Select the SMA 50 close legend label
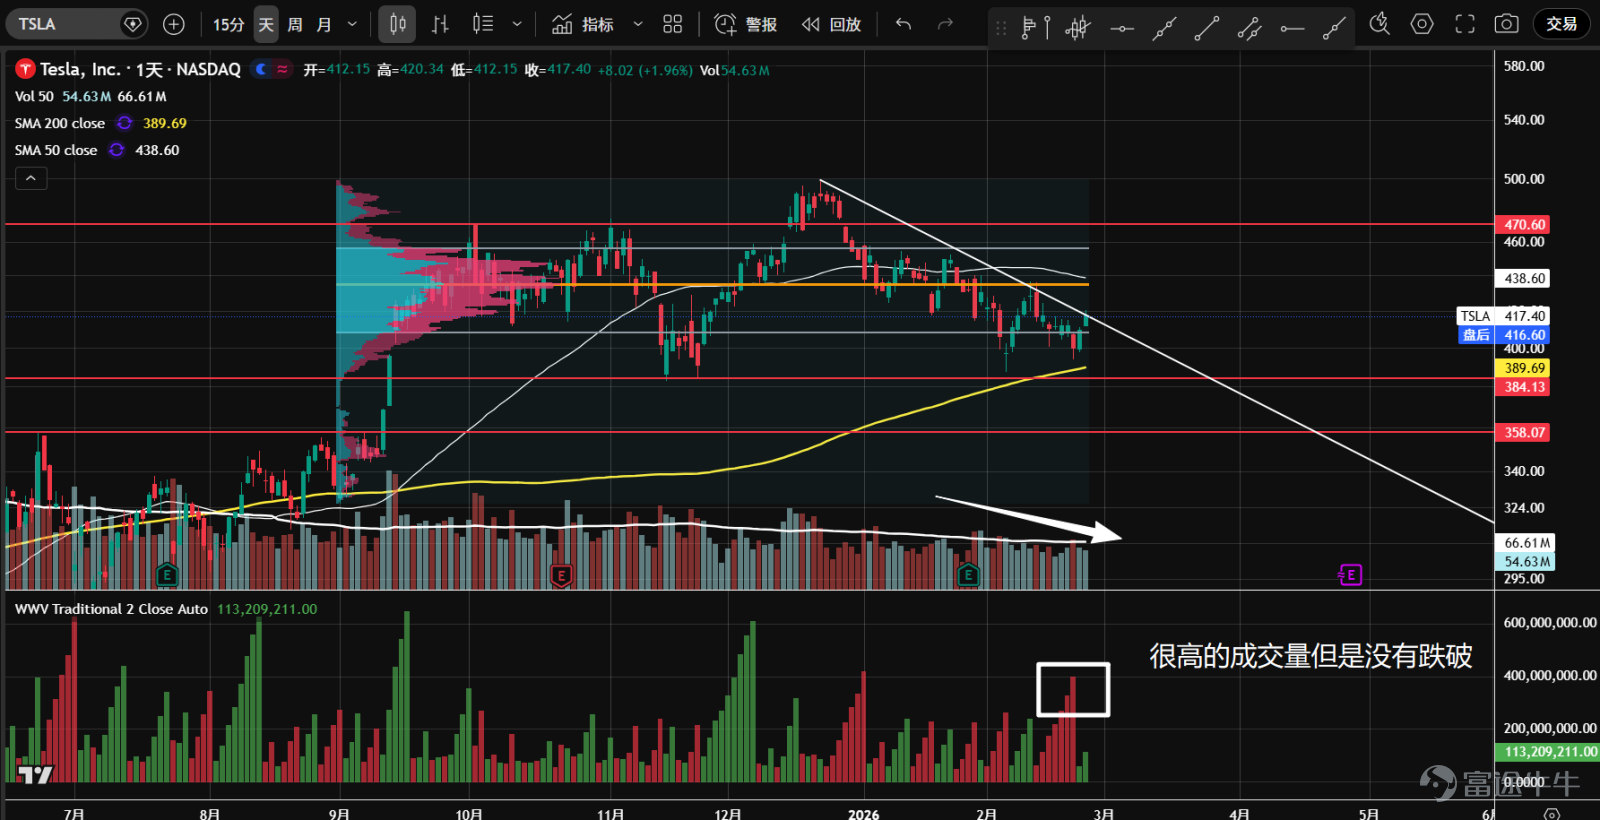 [56, 150]
